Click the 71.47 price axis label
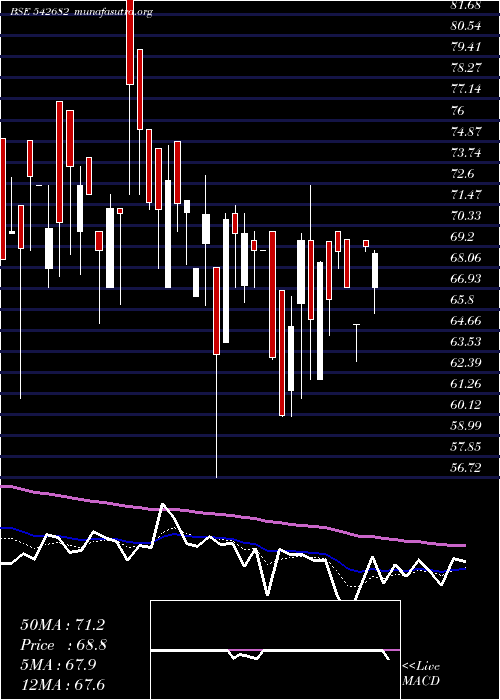Image resolution: width=500 pixels, height=700 pixels. (466, 195)
